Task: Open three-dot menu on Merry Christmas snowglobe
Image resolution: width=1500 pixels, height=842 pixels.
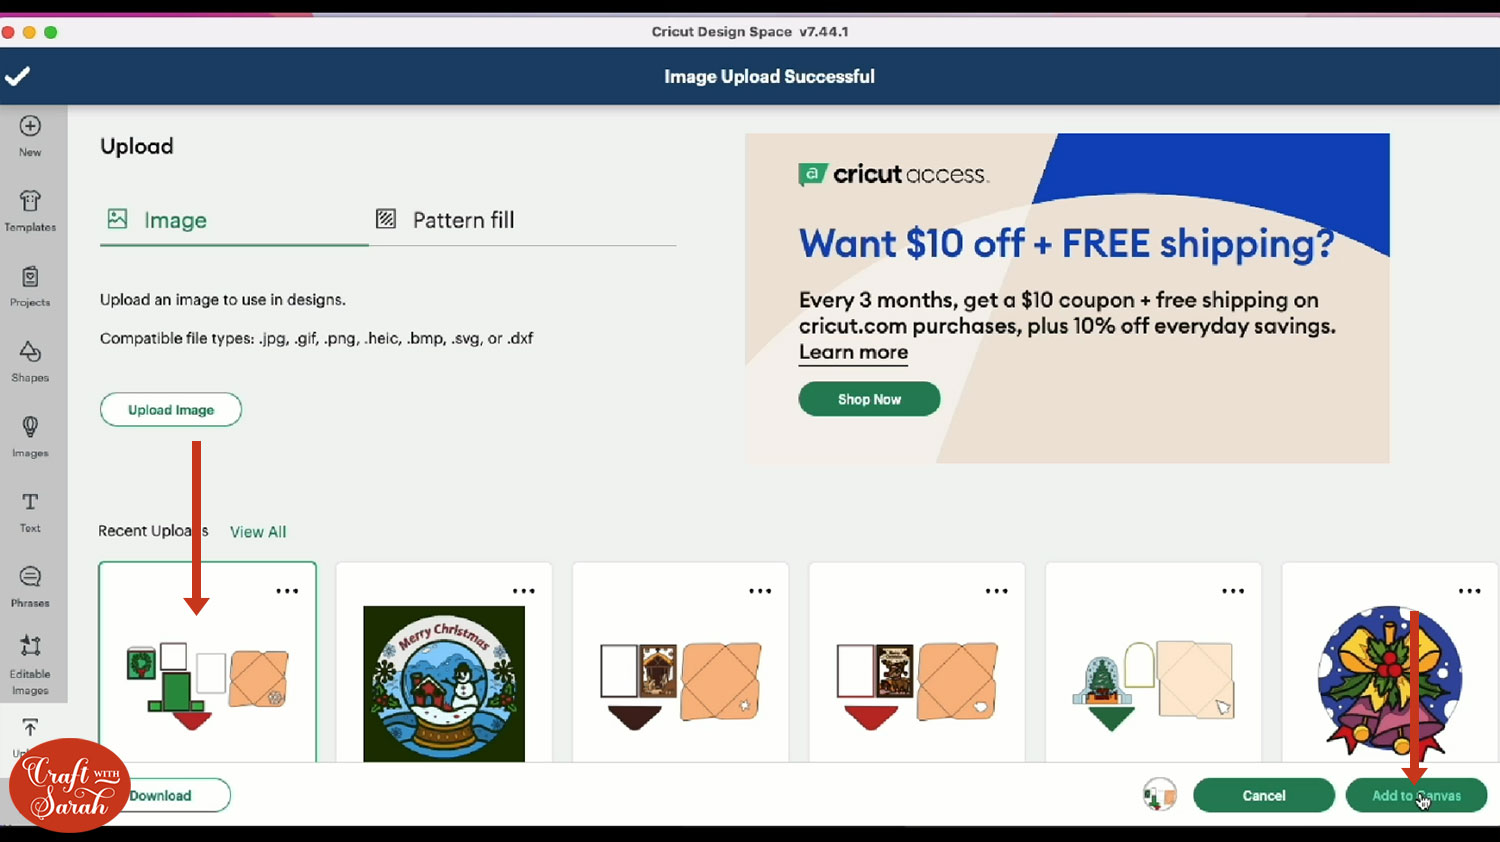Action: 524,591
